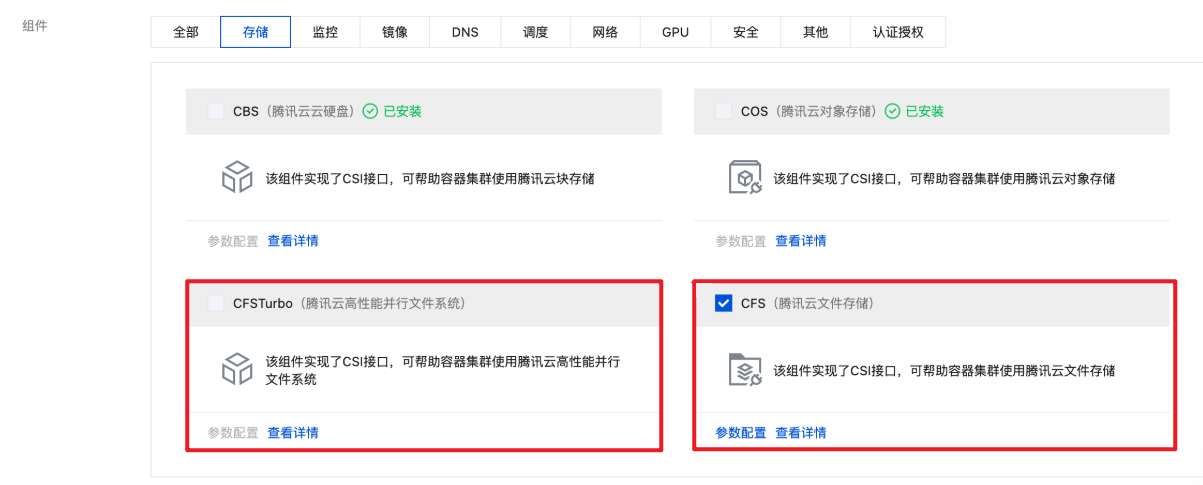
Task: Open the 认证授权 tab
Action: tap(898, 32)
